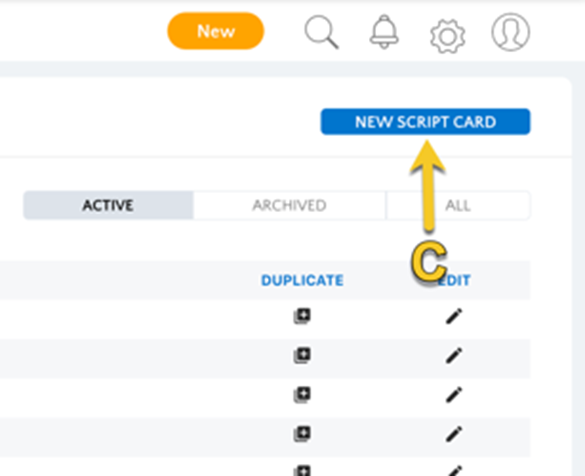Open search with the magnifier icon
The height and width of the screenshot is (476, 585).
(321, 32)
